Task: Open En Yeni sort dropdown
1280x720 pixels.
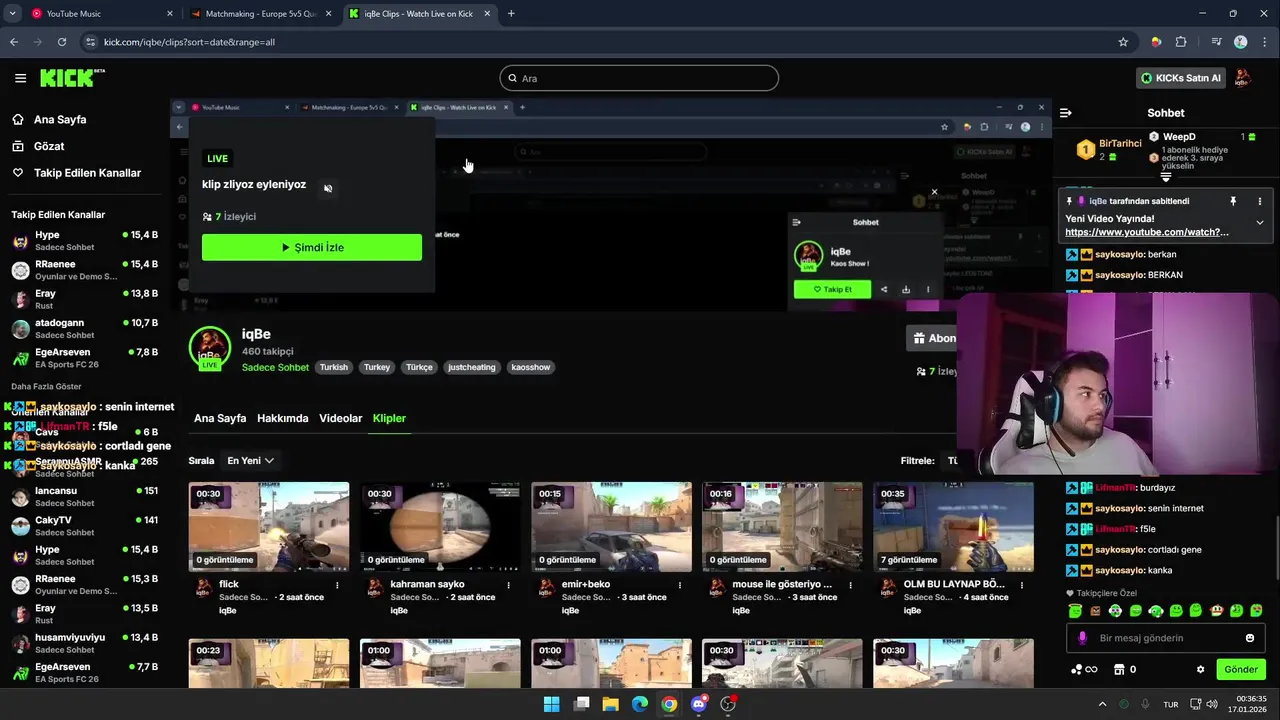Action: tap(250, 461)
